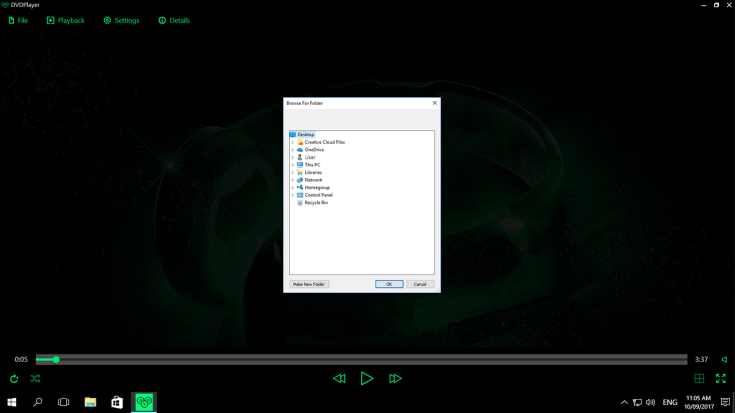
Task: Mute audio with speaker icon
Action: click(x=724, y=360)
